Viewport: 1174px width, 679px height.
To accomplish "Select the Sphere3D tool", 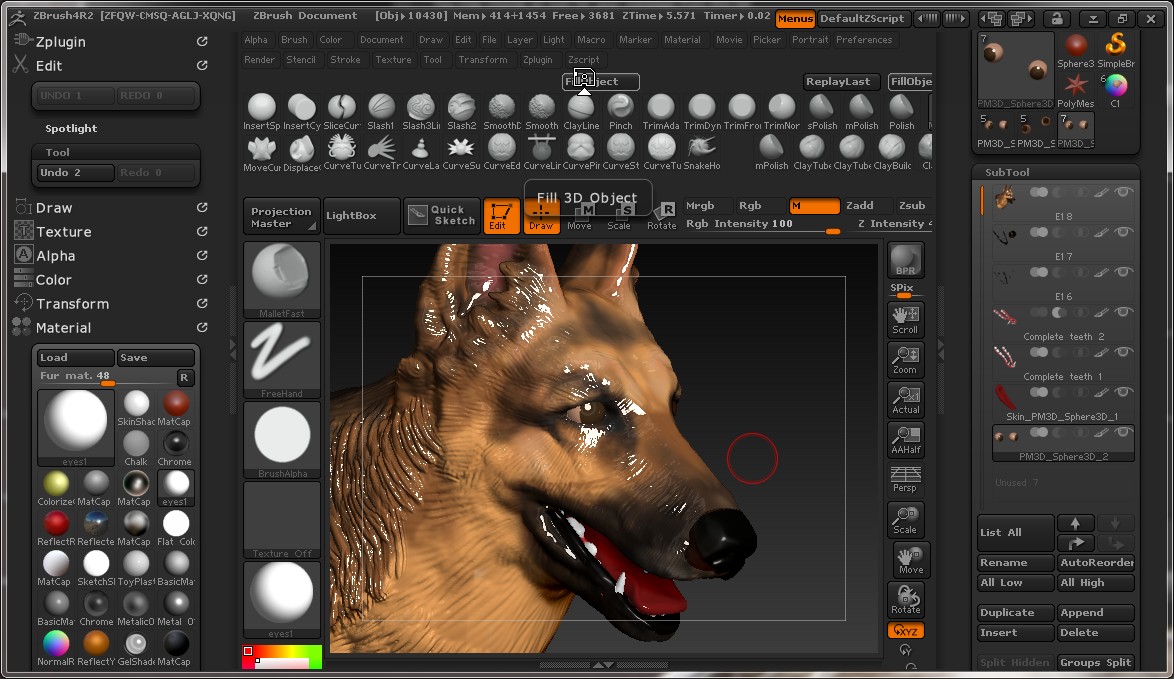I will [x=1076, y=51].
